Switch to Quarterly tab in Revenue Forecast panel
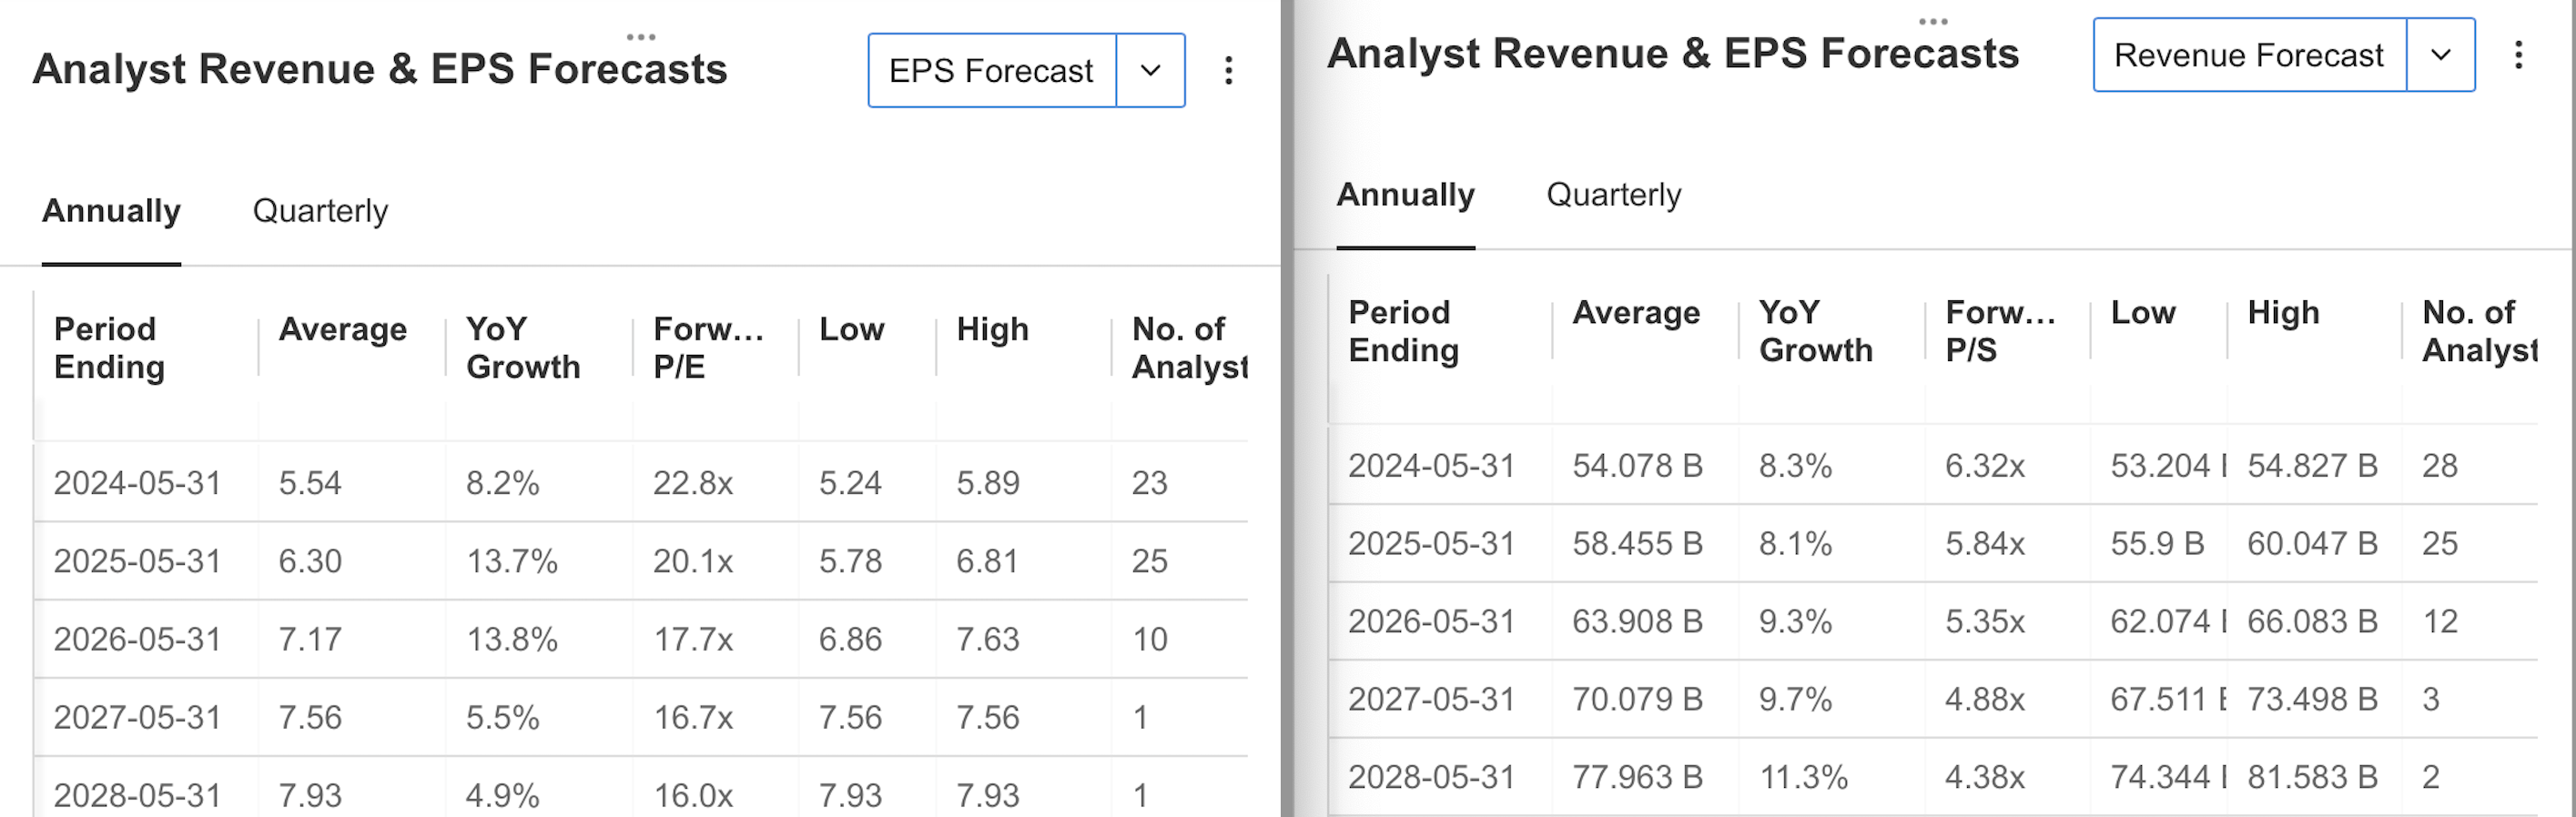Viewport: 2576px width, 817px height. pos(1613,194)
